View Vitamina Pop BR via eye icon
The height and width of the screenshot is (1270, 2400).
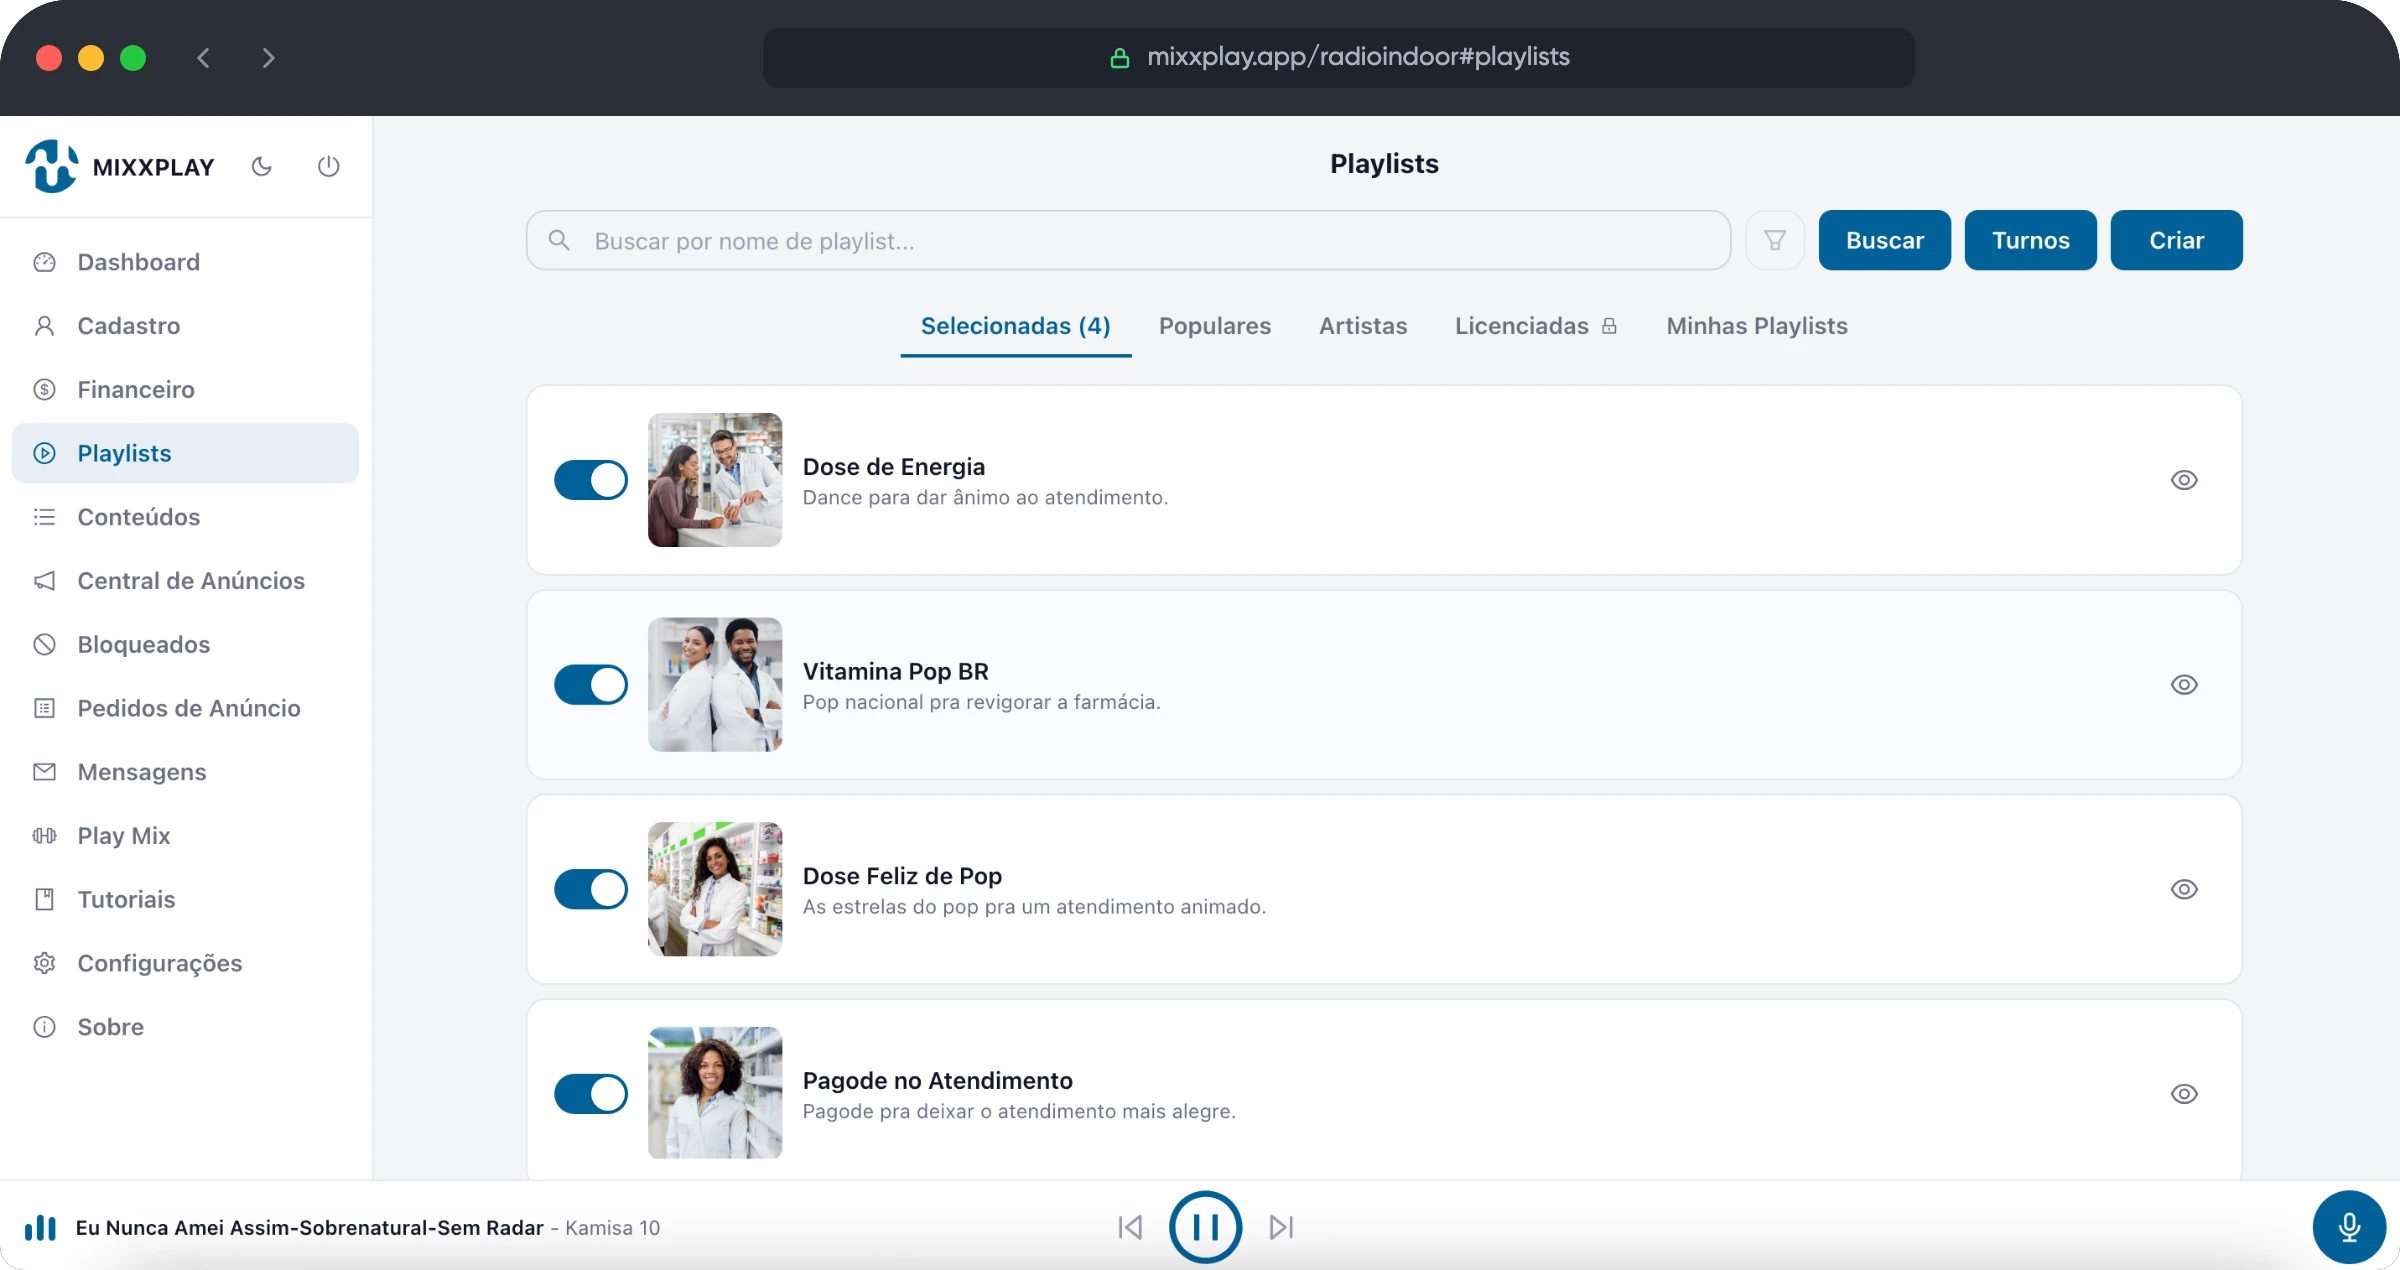(x=2184, y=685)
